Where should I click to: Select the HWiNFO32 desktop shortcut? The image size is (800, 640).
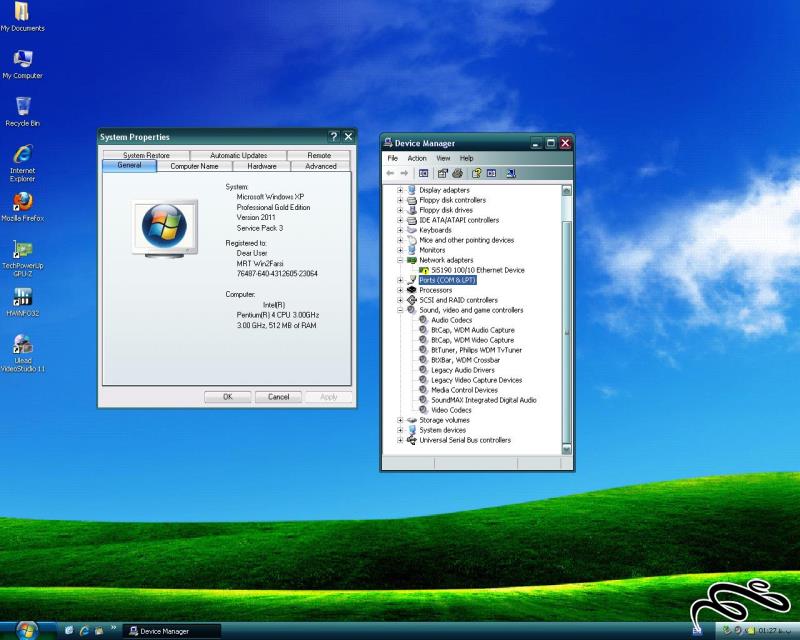tap(22, 302)
